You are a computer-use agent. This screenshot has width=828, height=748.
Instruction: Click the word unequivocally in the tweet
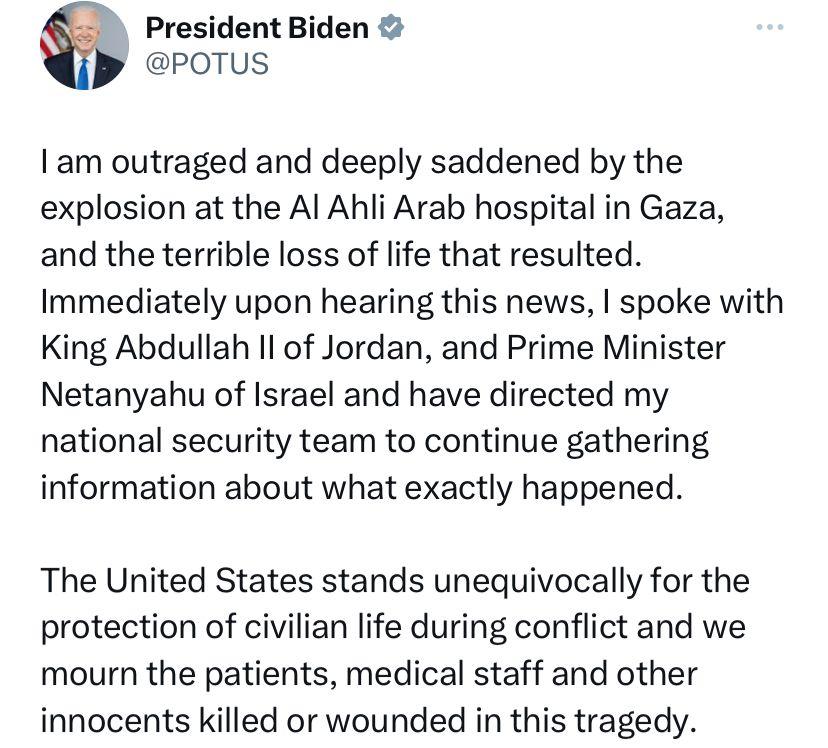pos(537,581)
